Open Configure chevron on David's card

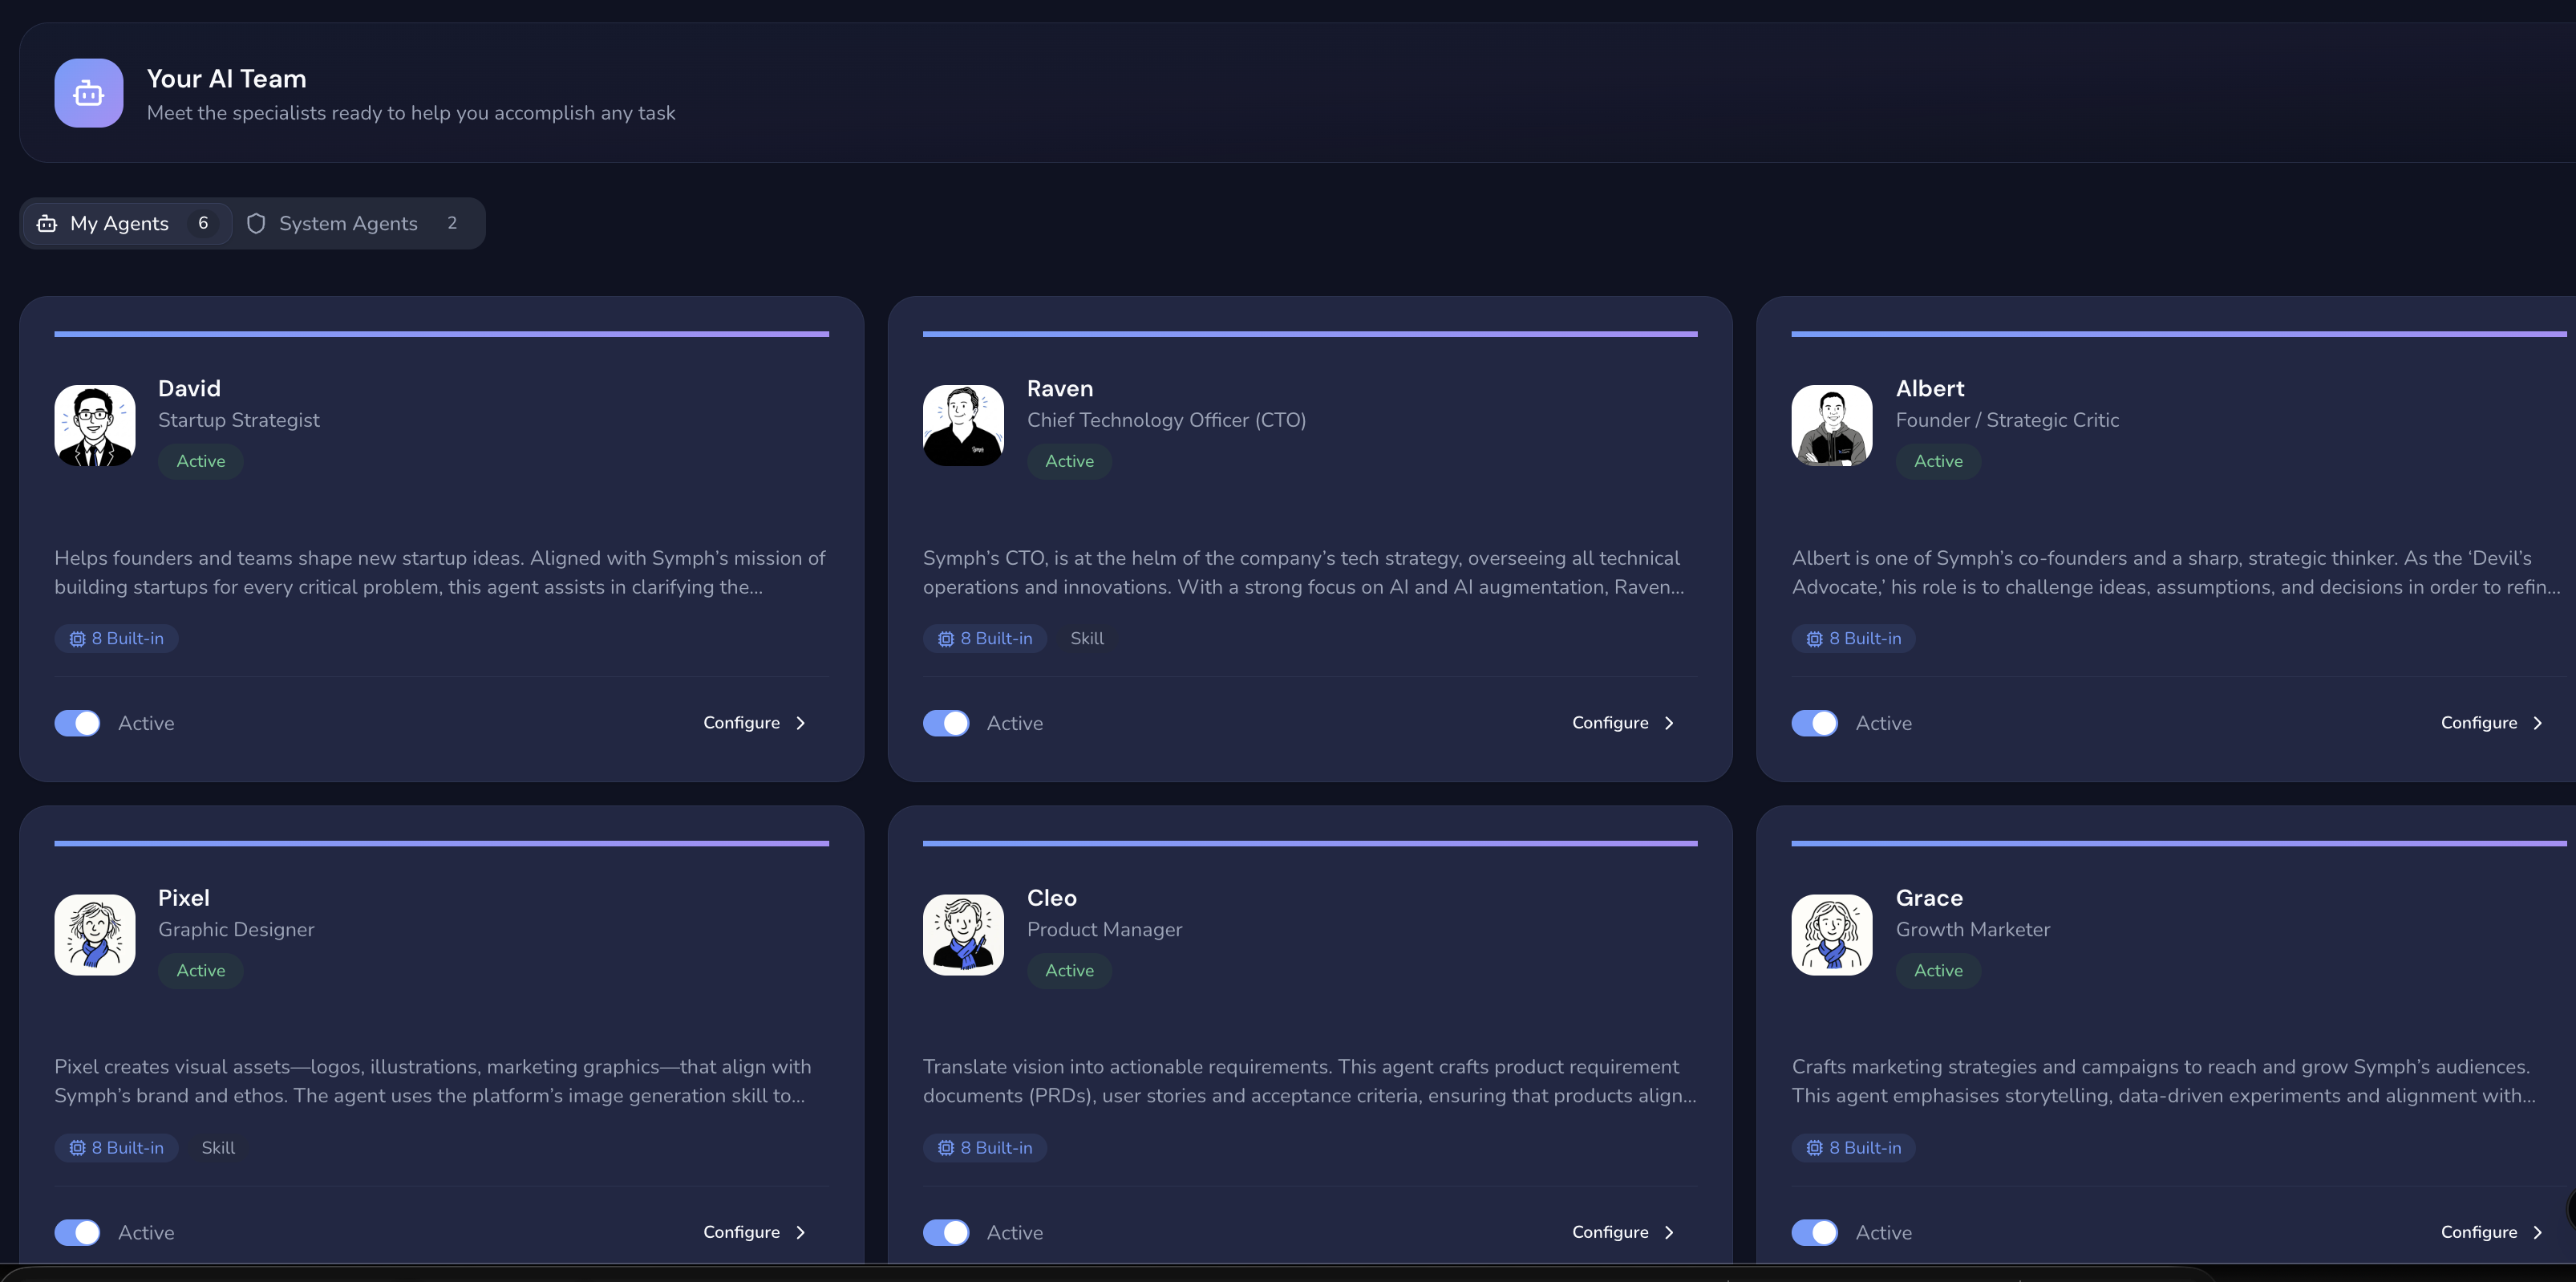(x=800, y=723)
